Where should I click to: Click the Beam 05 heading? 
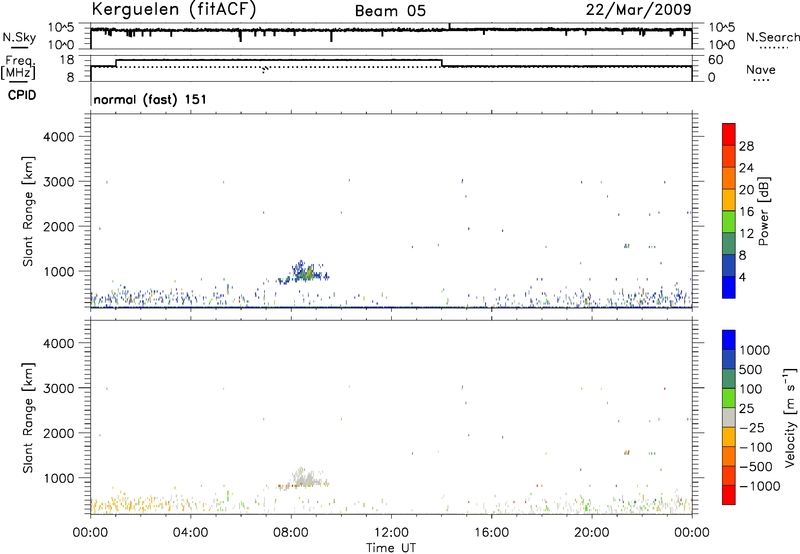coord(390,11)
